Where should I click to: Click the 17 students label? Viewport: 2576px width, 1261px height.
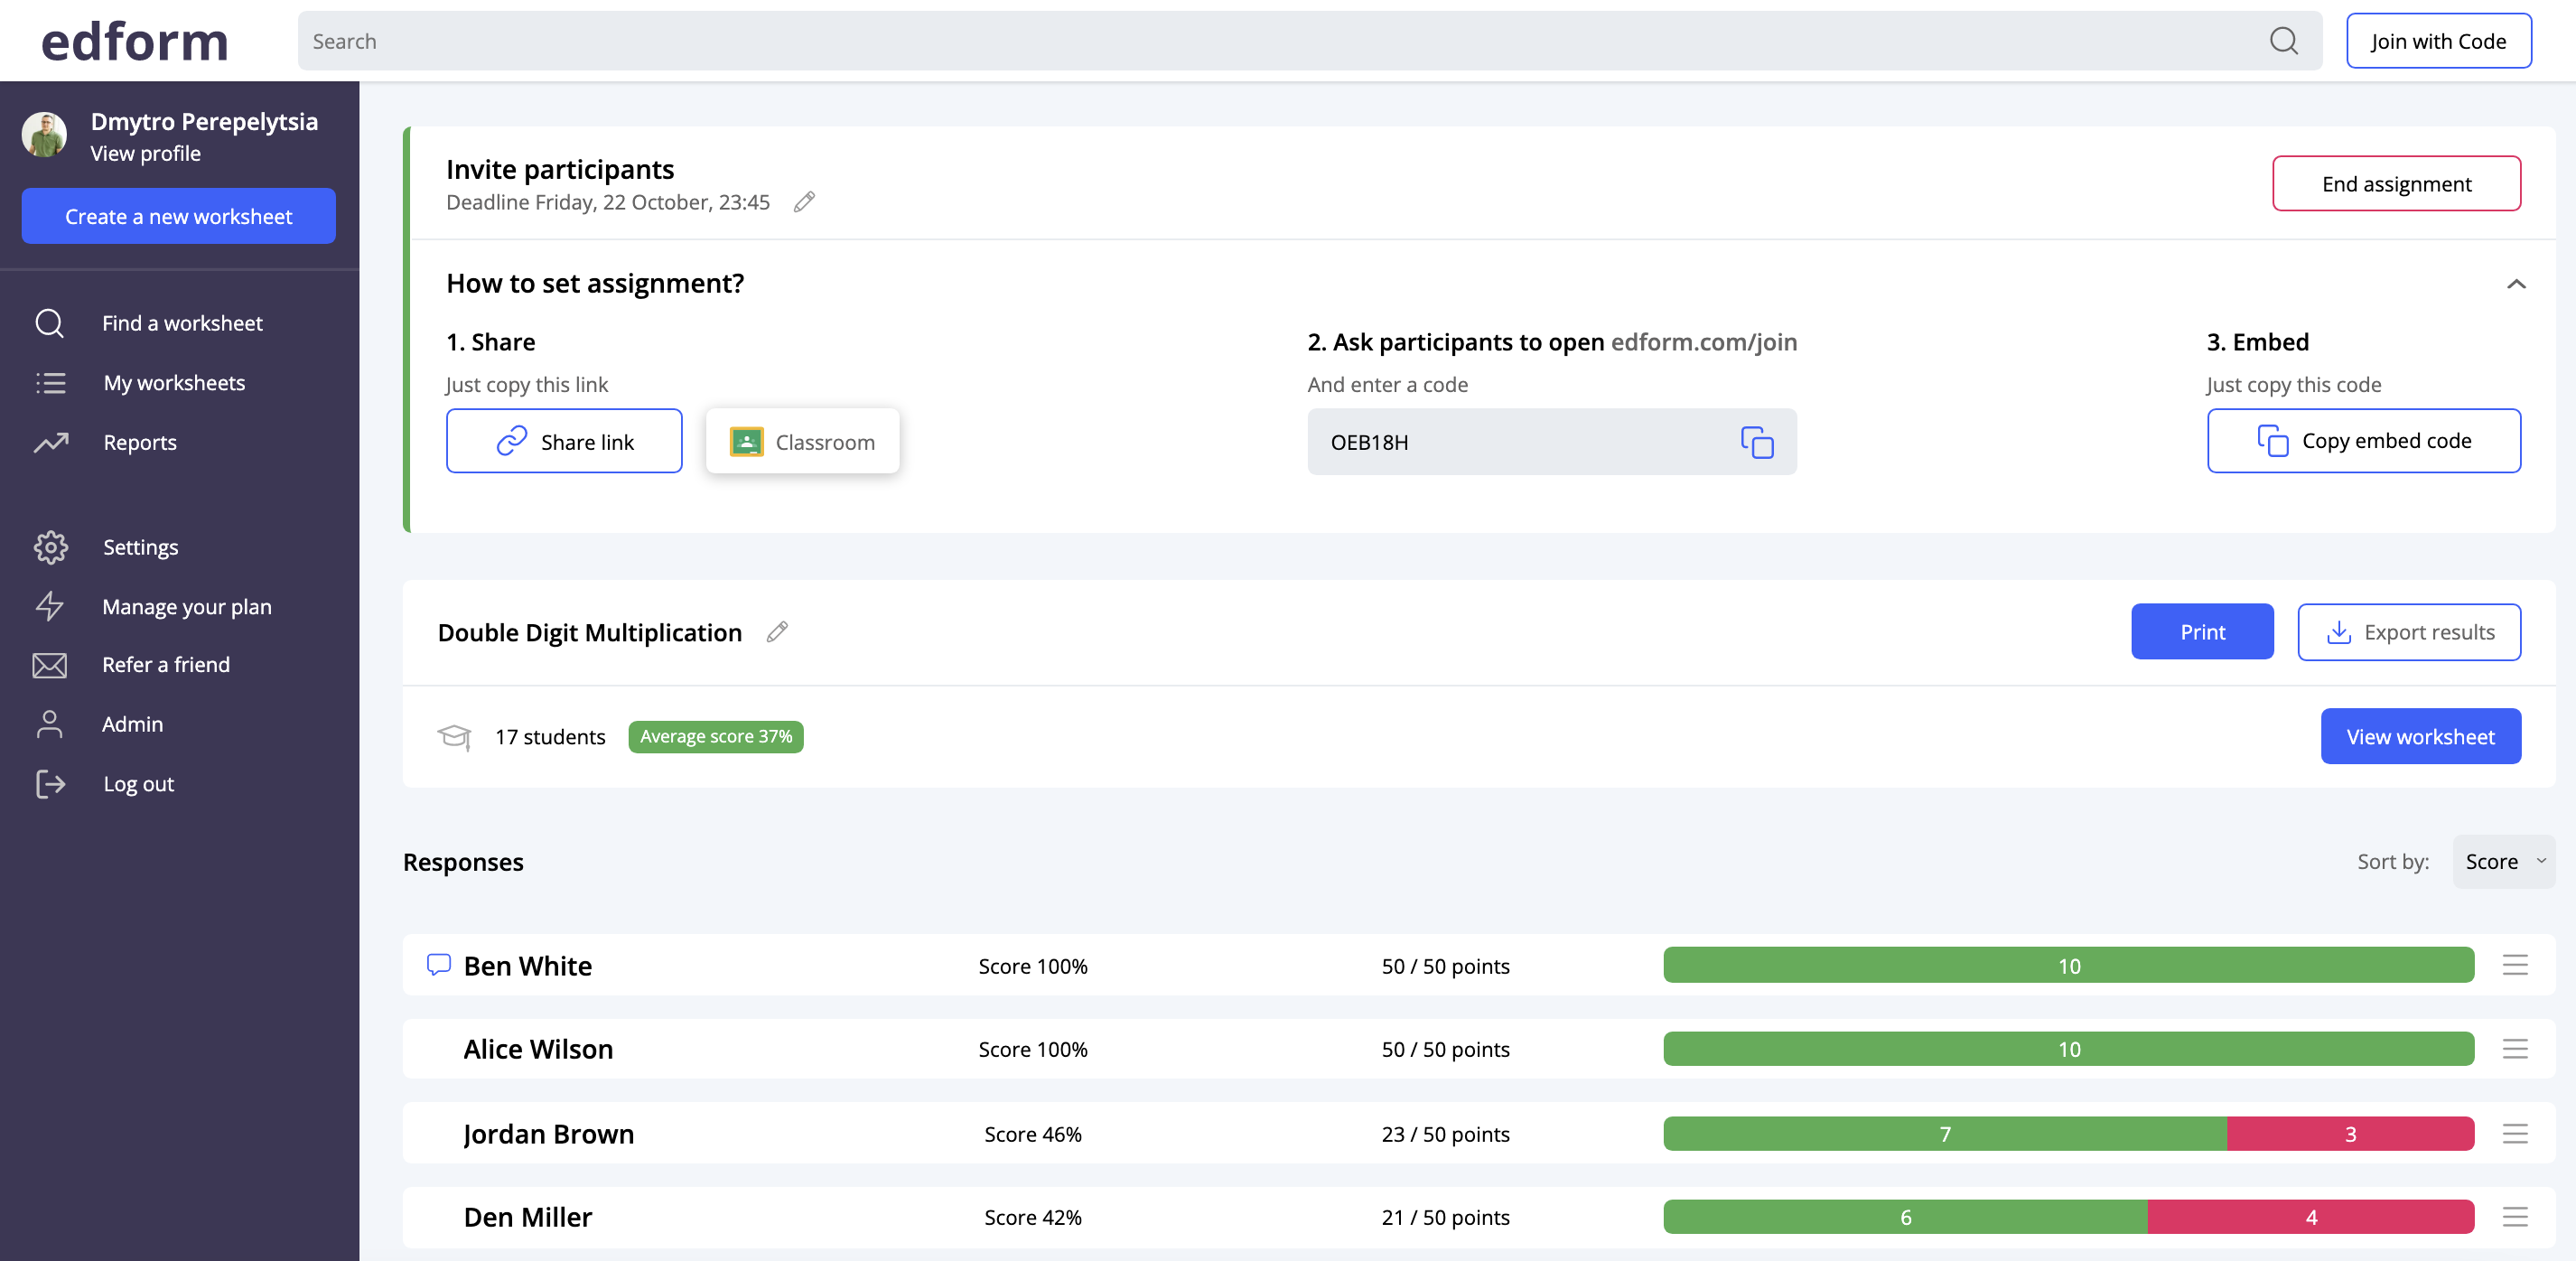pos(550,737)
